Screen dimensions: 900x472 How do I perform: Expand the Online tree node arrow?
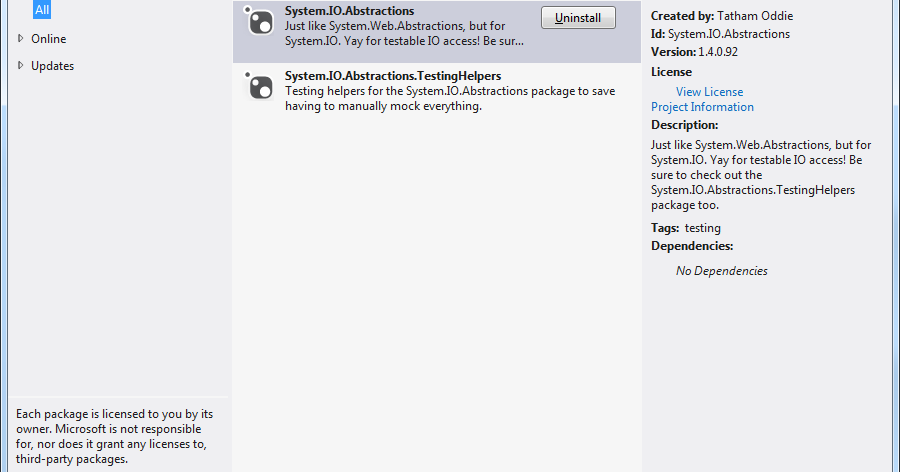point(21,38)
